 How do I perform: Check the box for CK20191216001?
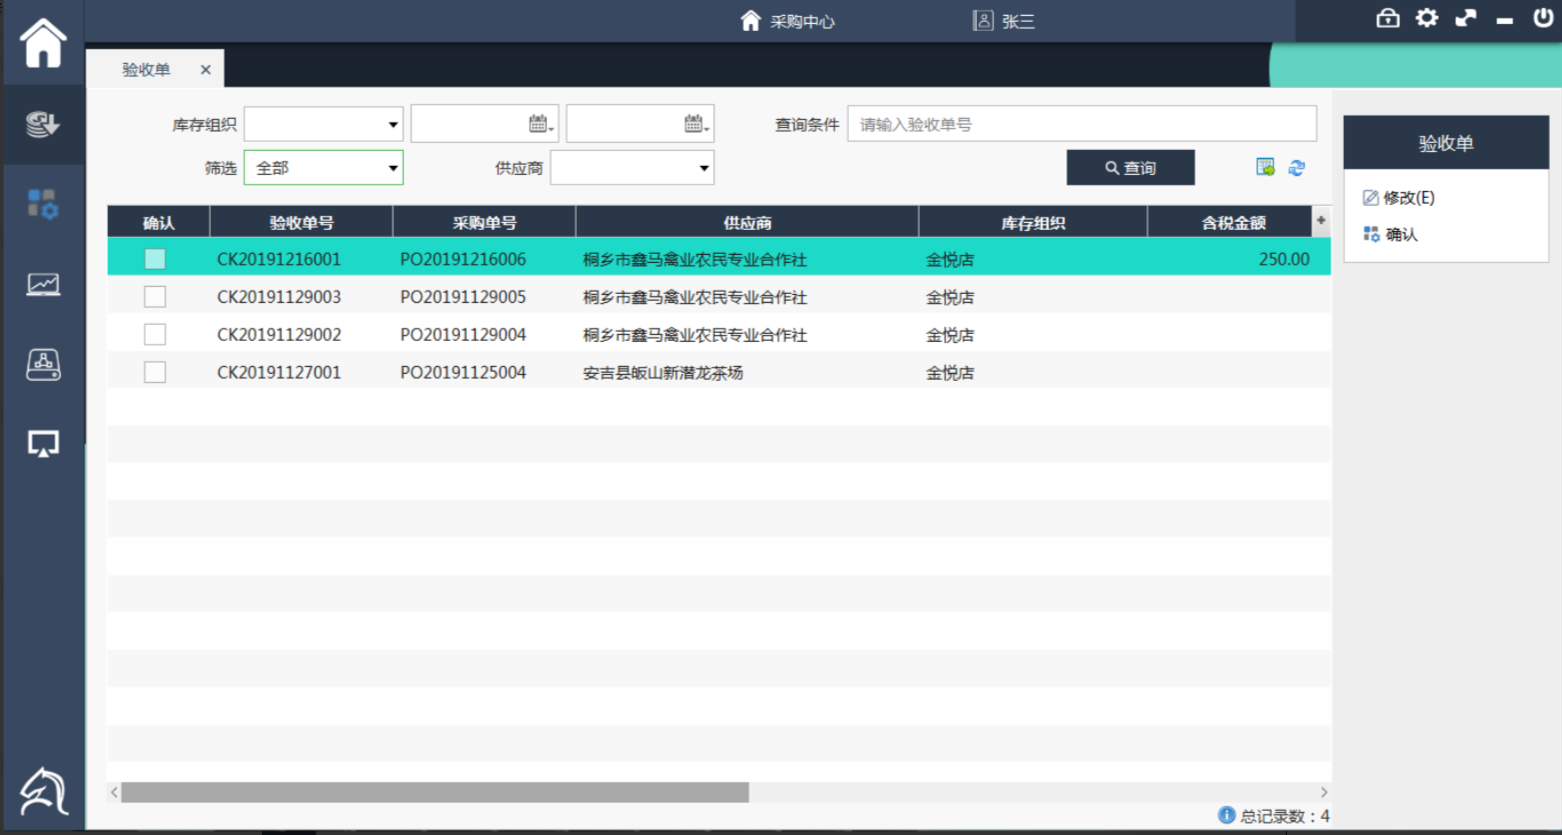(x=155, y=259)
